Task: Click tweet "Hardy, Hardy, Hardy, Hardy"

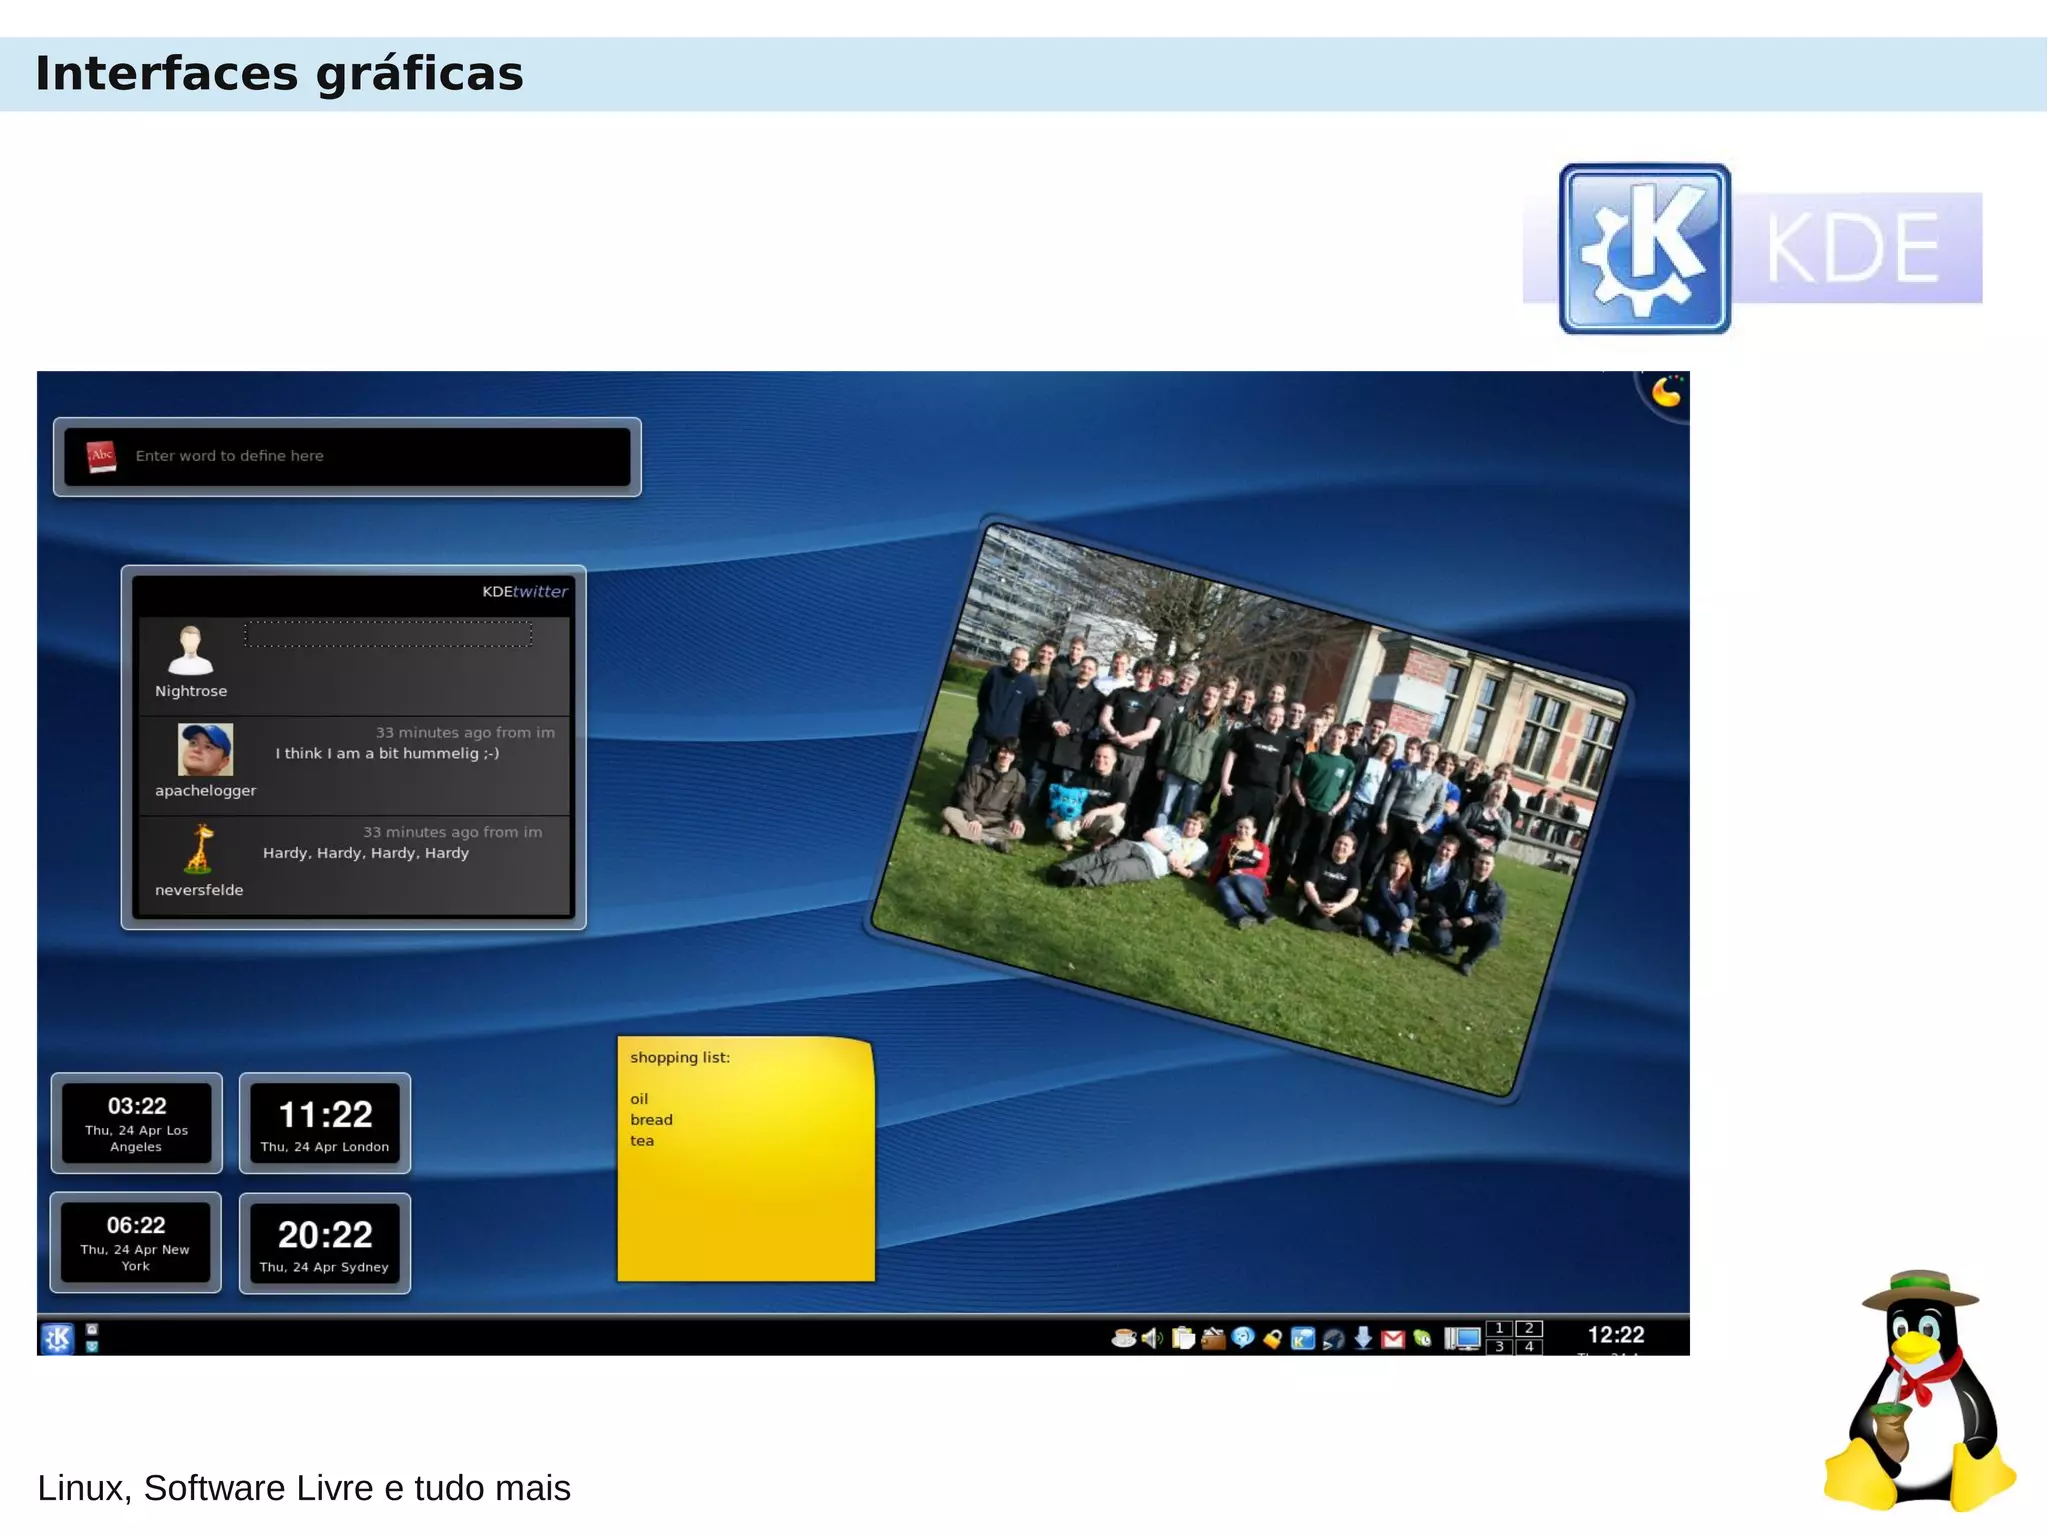Action: tap(366, 853)
